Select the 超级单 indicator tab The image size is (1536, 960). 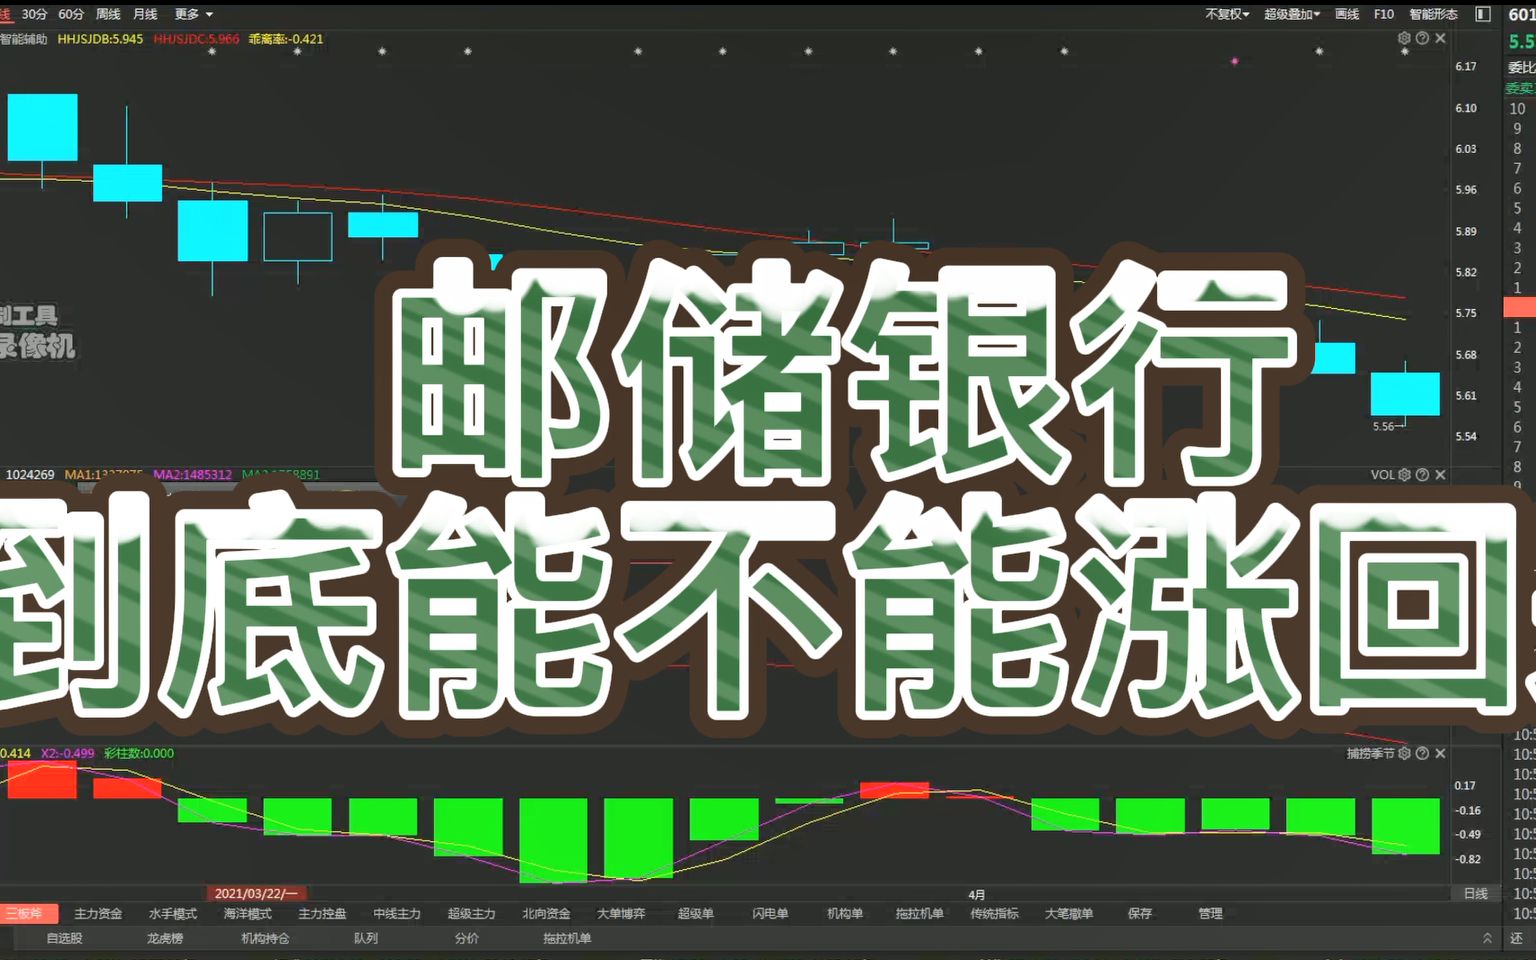pyautogui.click(x=695, y=913)
